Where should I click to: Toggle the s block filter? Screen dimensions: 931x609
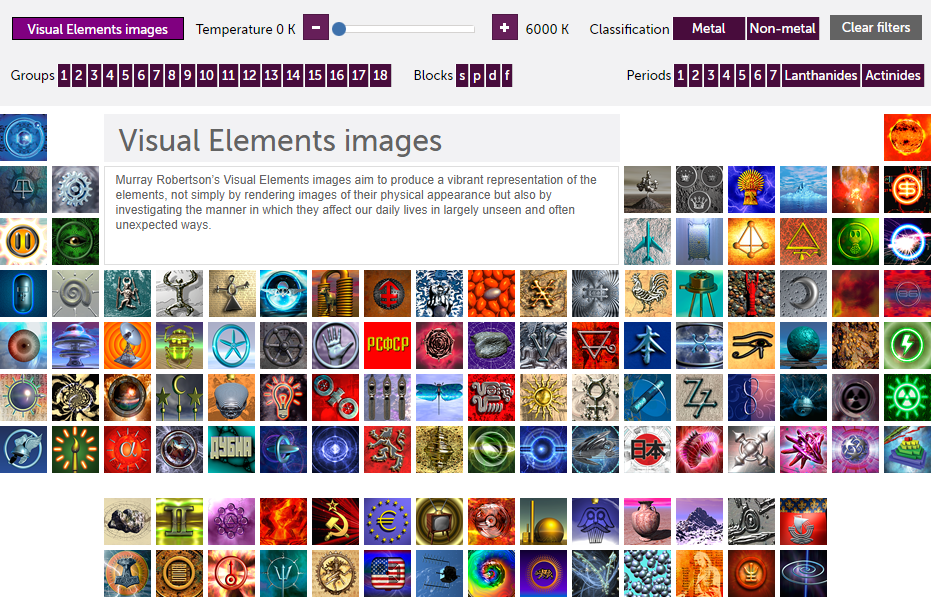coord(462,75)
